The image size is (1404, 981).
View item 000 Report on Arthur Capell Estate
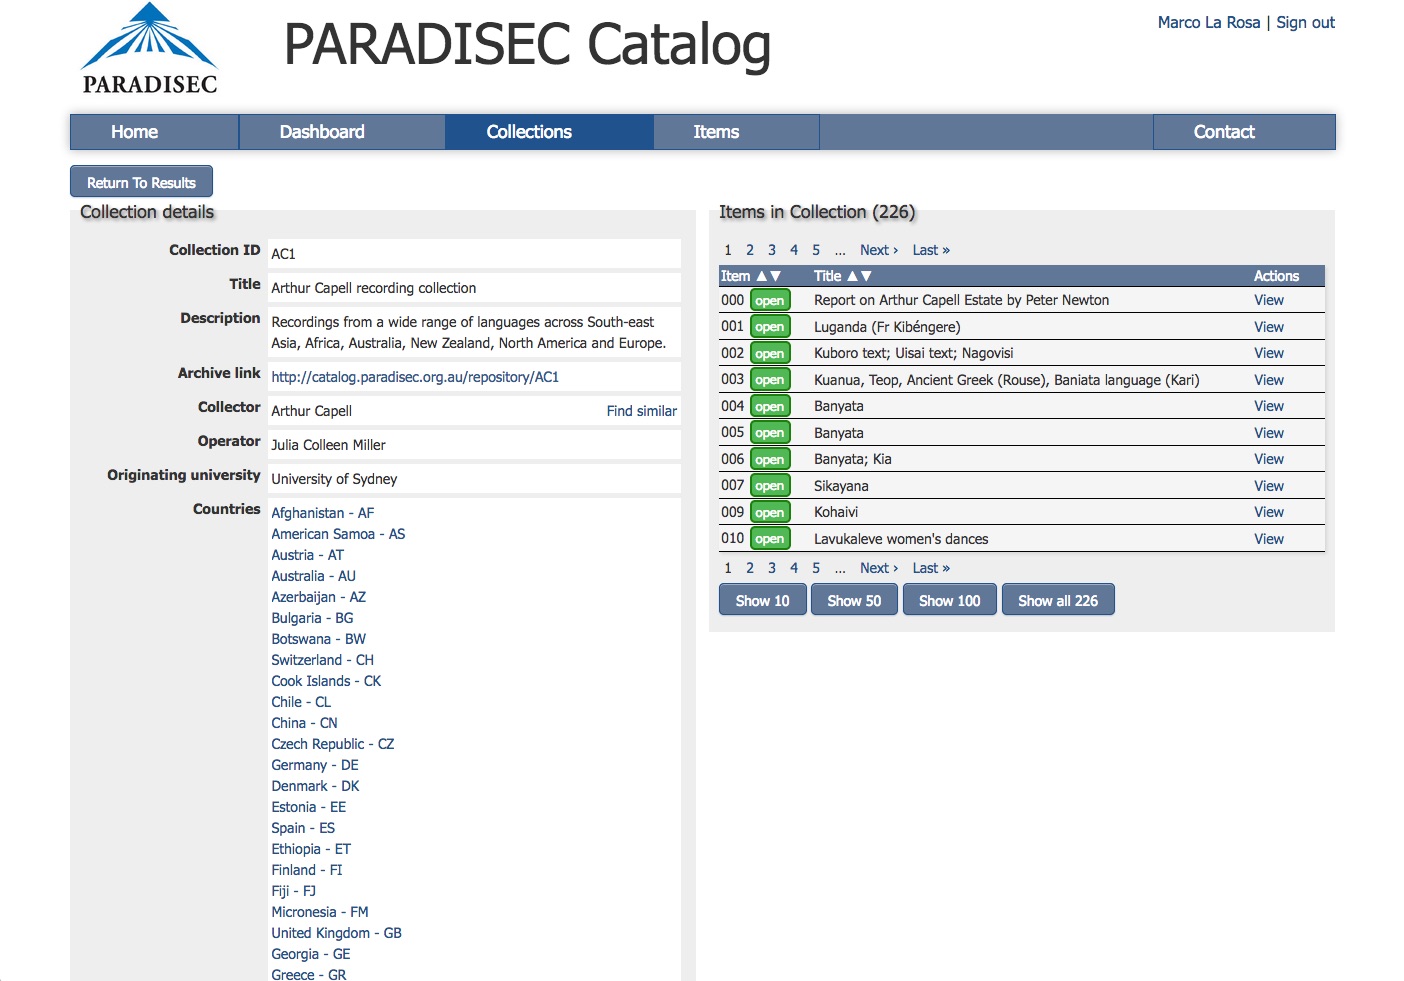pos(1269,300)
